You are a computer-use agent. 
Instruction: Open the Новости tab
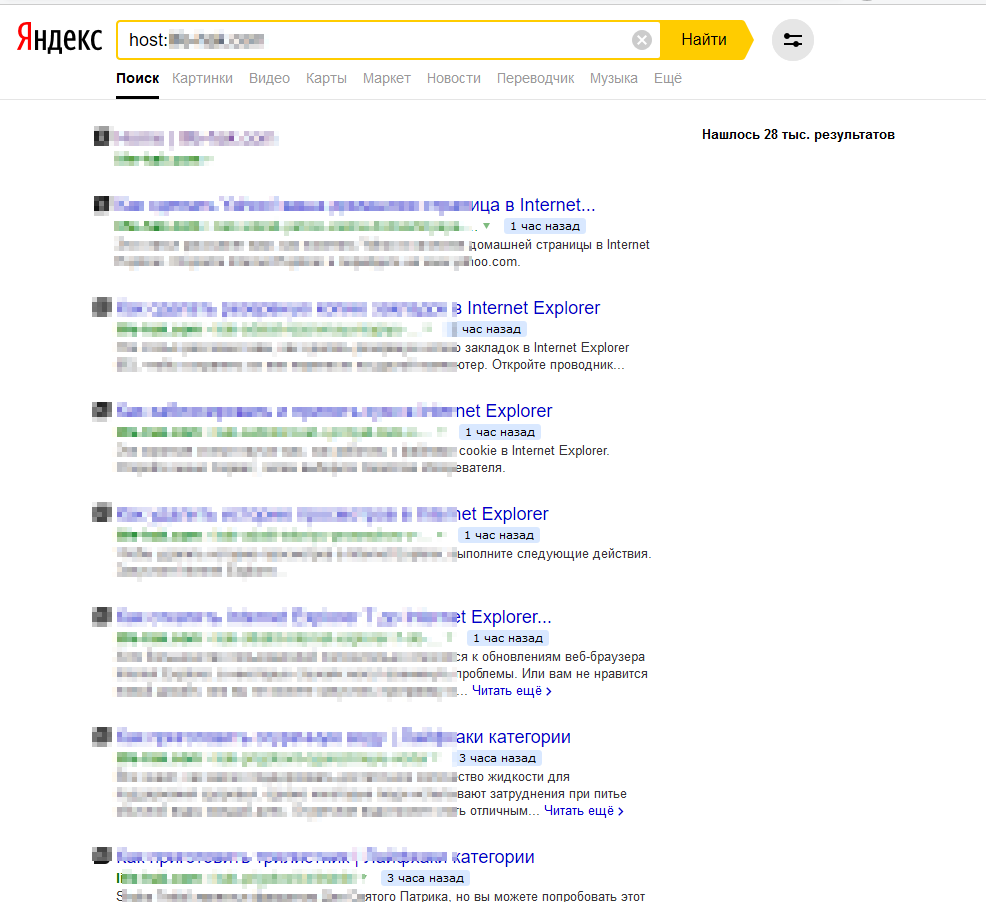pyautogui.click(x=453, y=78)
